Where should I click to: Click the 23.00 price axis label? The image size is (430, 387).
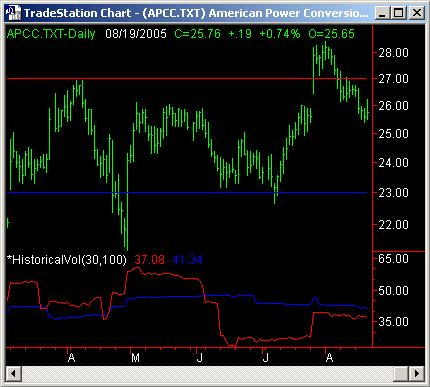pyautogui.click(x=393, y=193)
